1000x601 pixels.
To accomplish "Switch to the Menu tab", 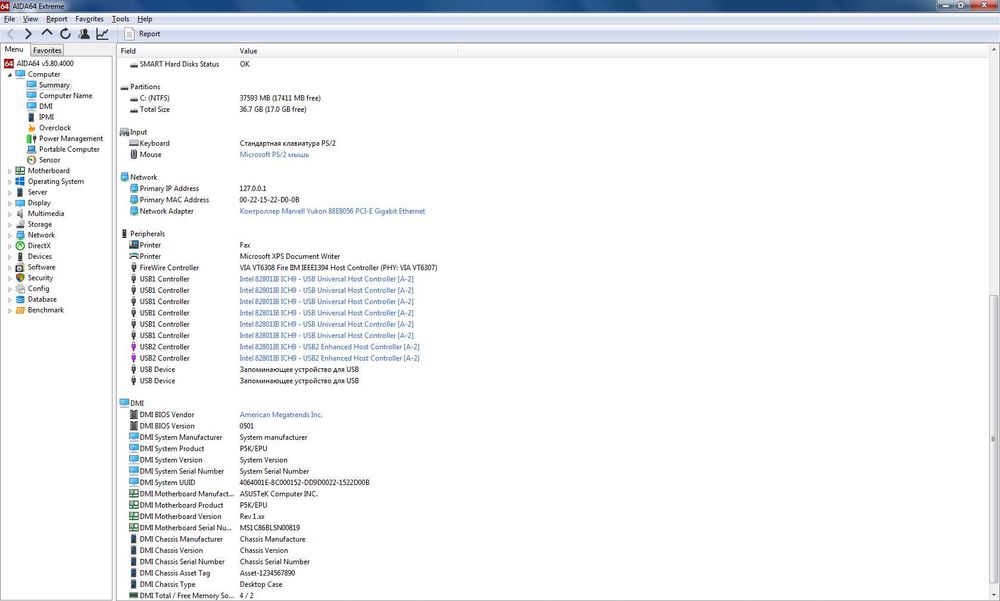I will (x=14, y=49).
